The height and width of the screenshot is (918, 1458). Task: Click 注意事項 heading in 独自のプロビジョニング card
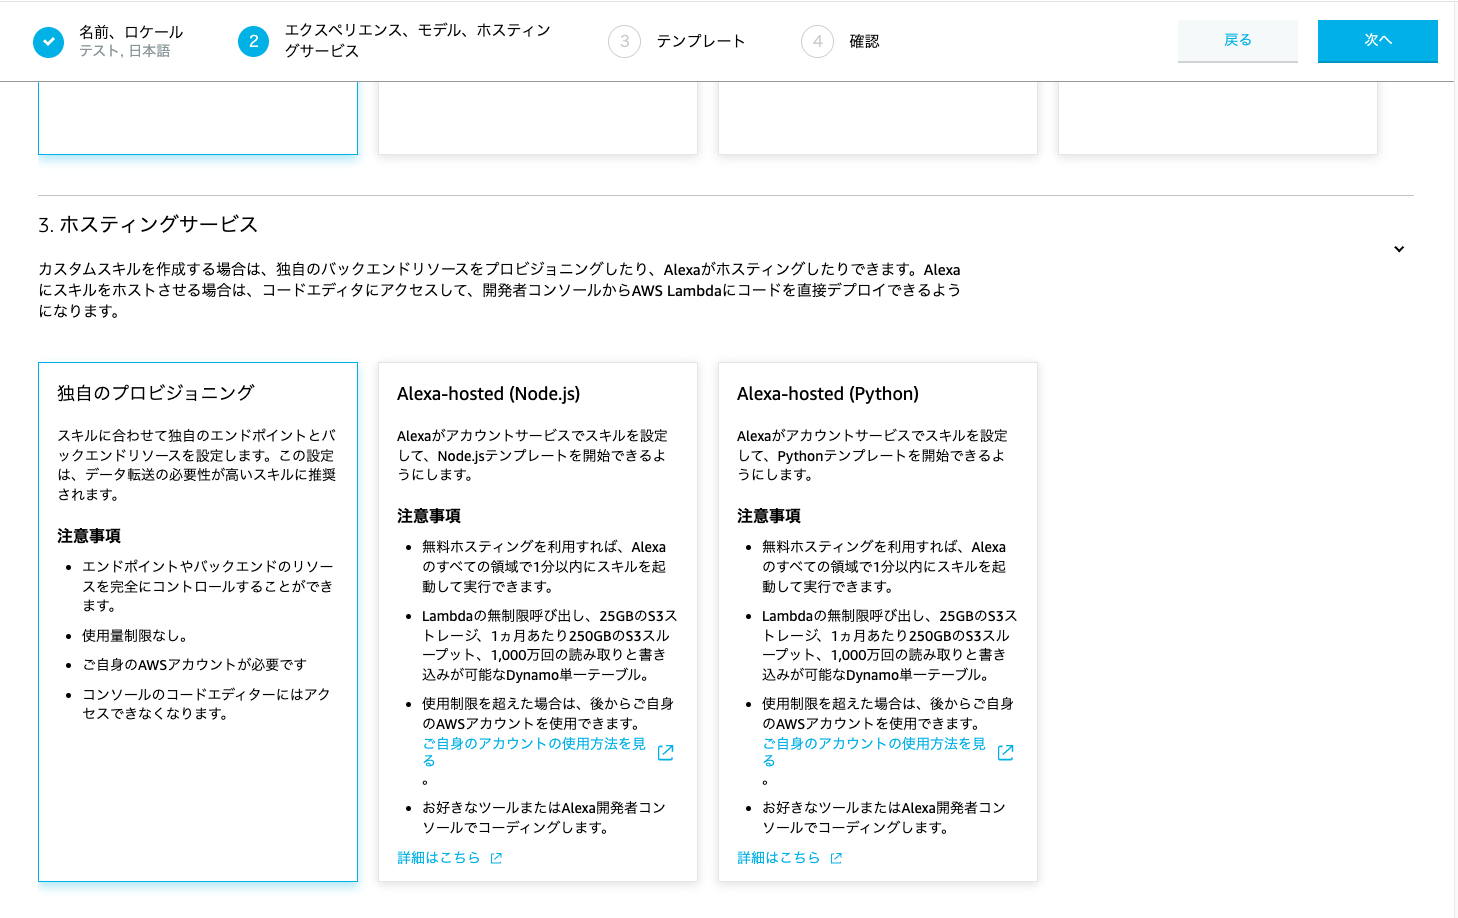(89, 536)
